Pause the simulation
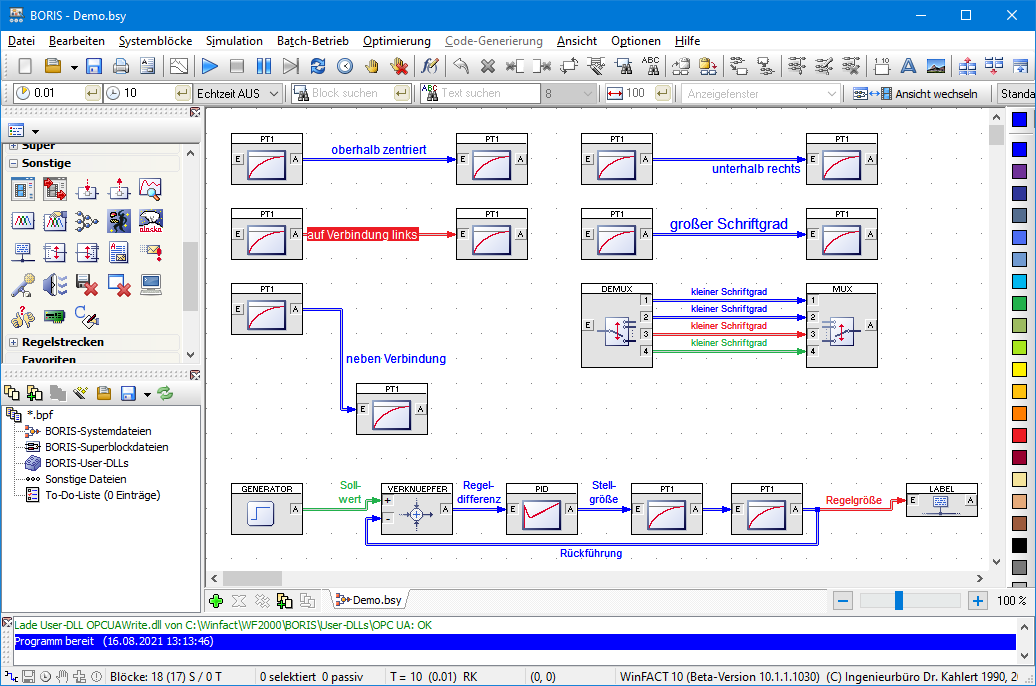The height and width of the screenshot is (686, 1036). coord(264,66)
